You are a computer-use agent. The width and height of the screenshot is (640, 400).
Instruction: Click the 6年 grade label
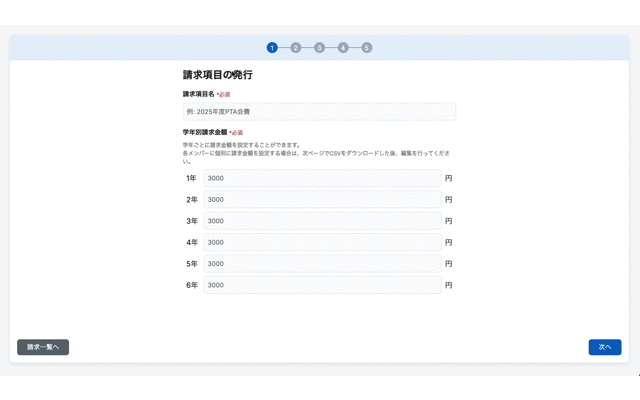191,285
